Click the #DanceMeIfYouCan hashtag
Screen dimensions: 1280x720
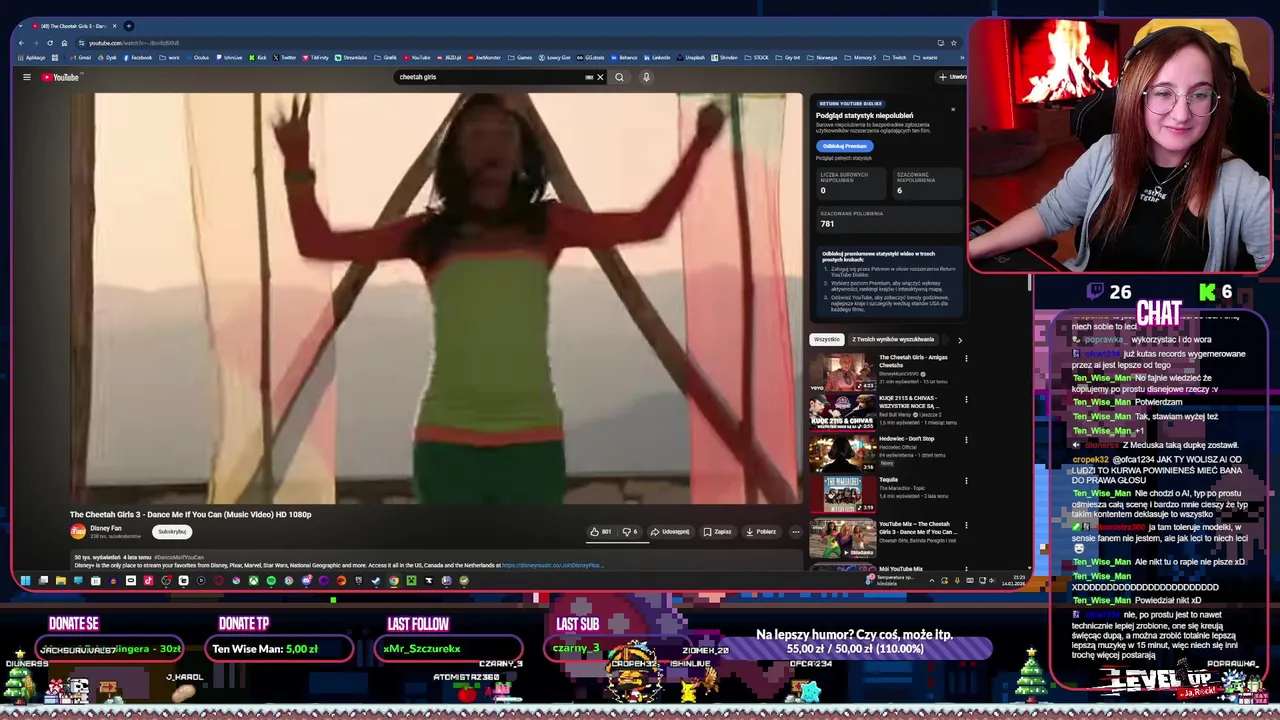[180, 557]
